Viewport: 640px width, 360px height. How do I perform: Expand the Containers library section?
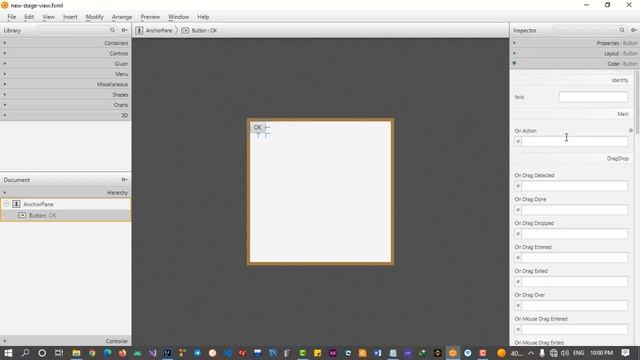pyautogui.click(x=66, y=43)
